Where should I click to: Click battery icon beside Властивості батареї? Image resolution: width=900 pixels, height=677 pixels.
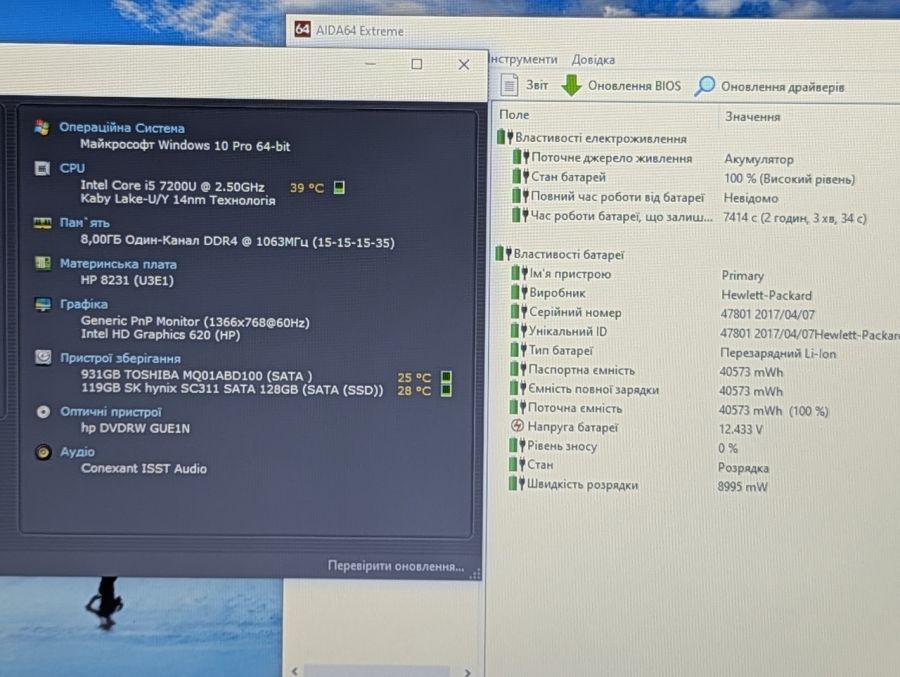[503, 253]
